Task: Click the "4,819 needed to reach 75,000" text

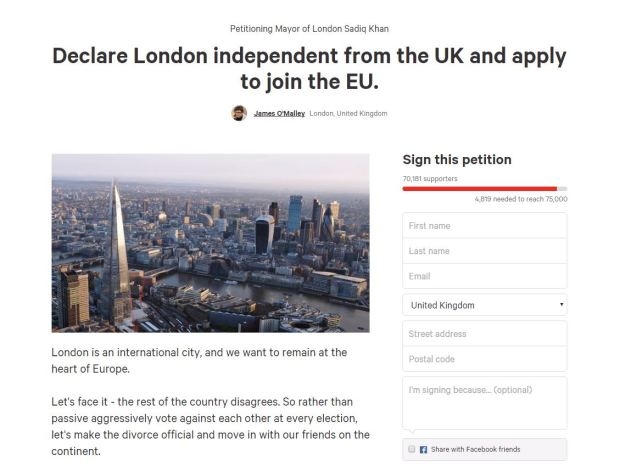Action: (520, 198)
